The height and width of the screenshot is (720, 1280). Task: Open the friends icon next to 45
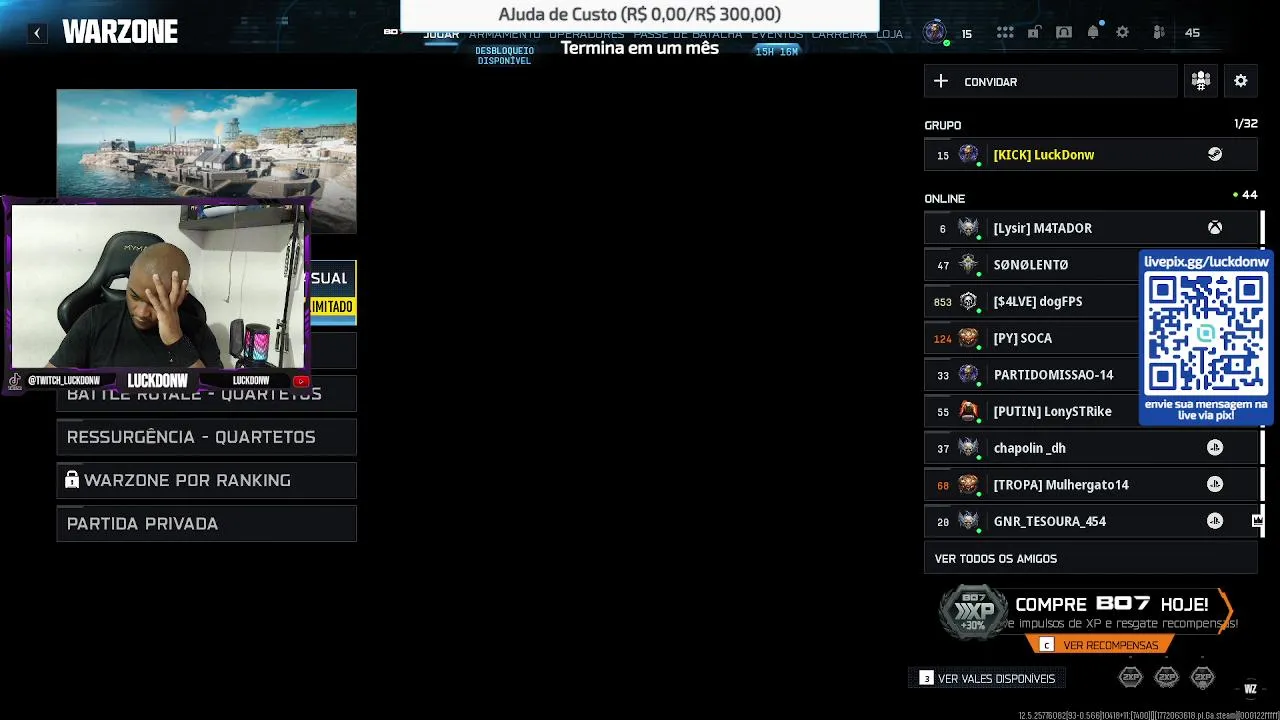coord(1159,33)
